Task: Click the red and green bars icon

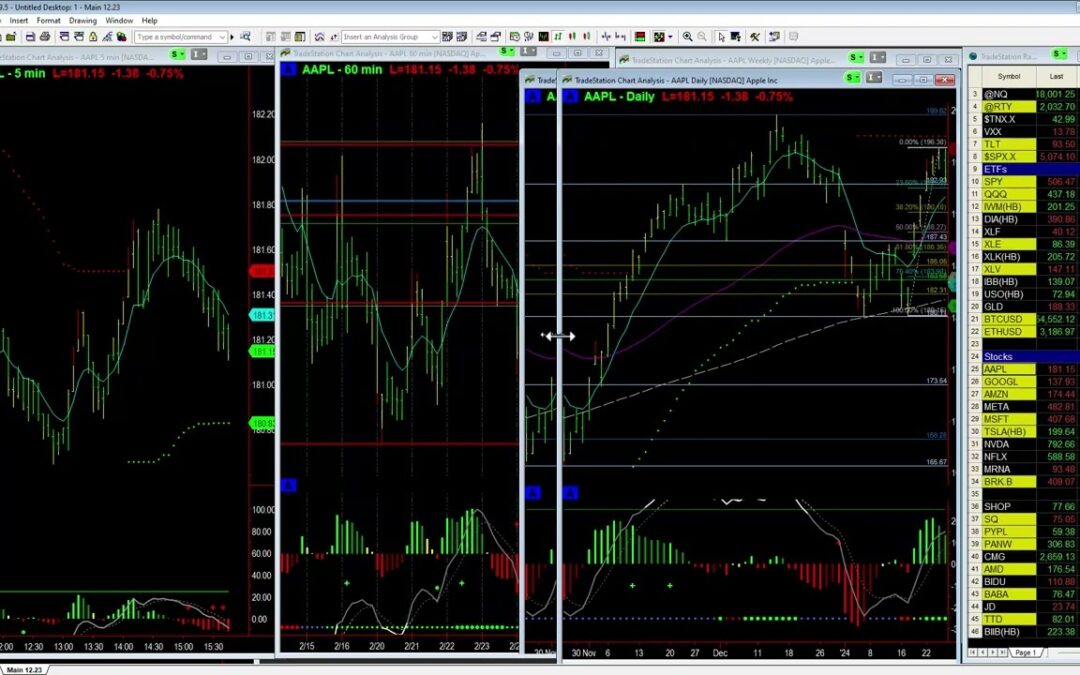Action: [x=640, y=37]
